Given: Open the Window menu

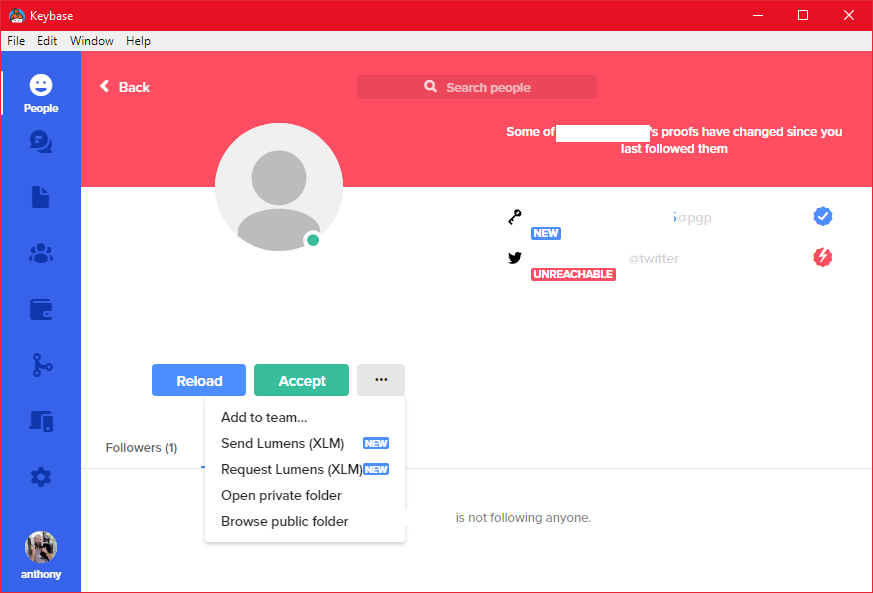Looking at the screenshot, I should [x=92, y=41].
